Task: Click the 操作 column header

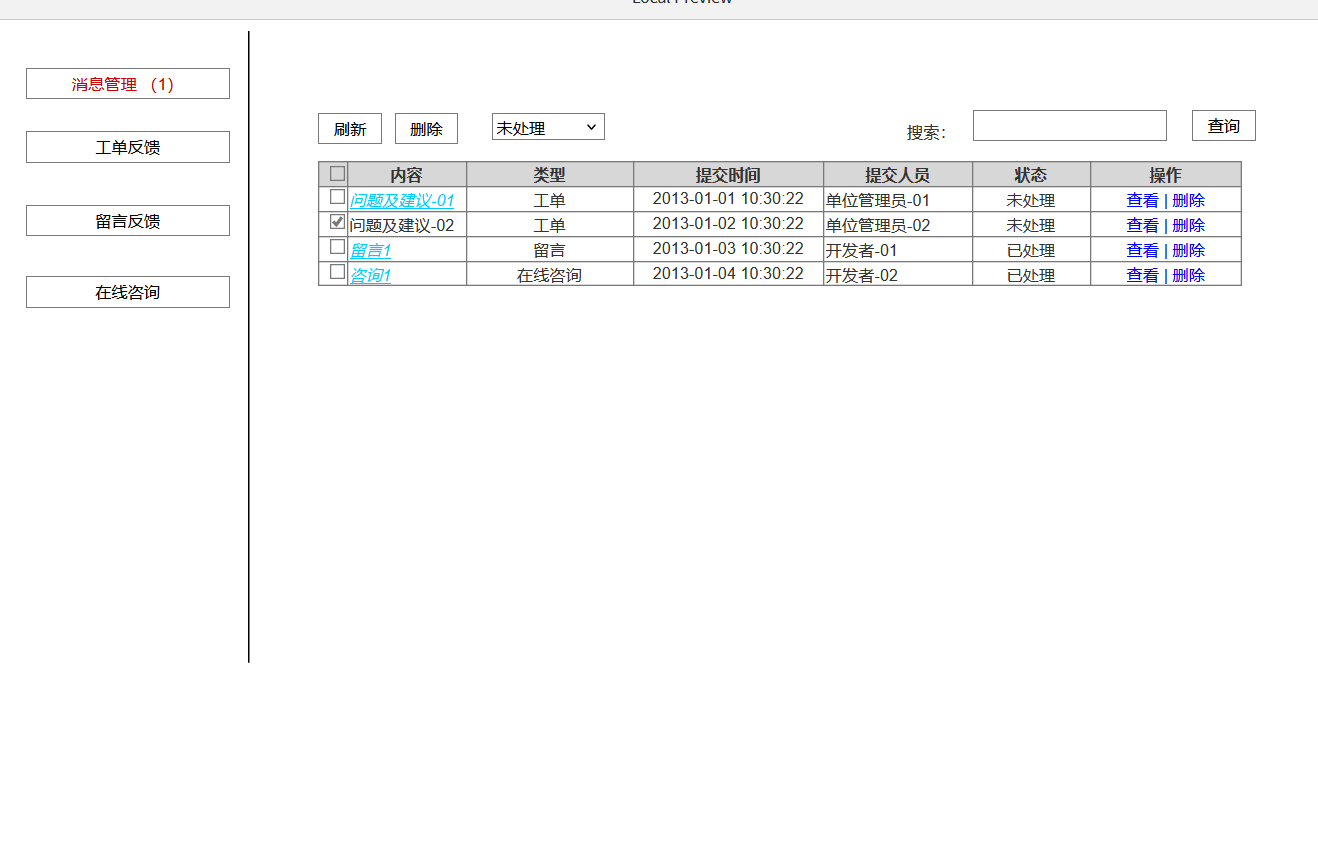Action: 1166,175
